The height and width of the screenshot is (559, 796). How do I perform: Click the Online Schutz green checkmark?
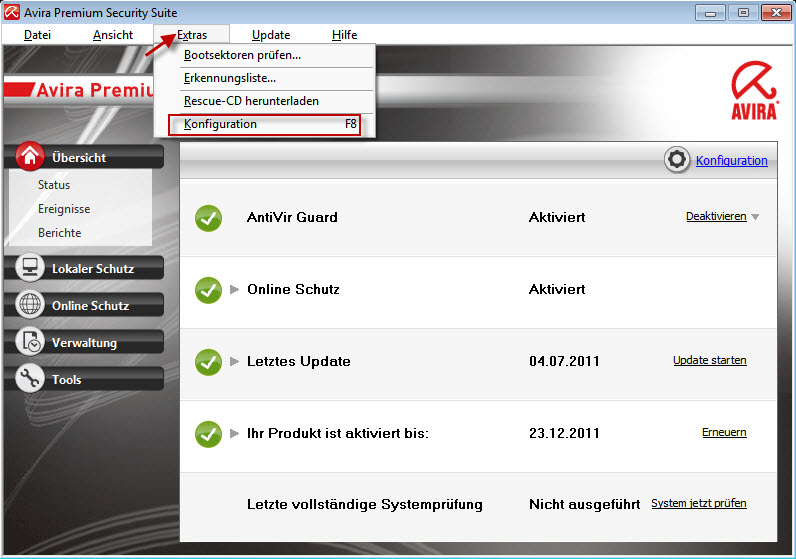pyautogui.click(x=208, y=290)
